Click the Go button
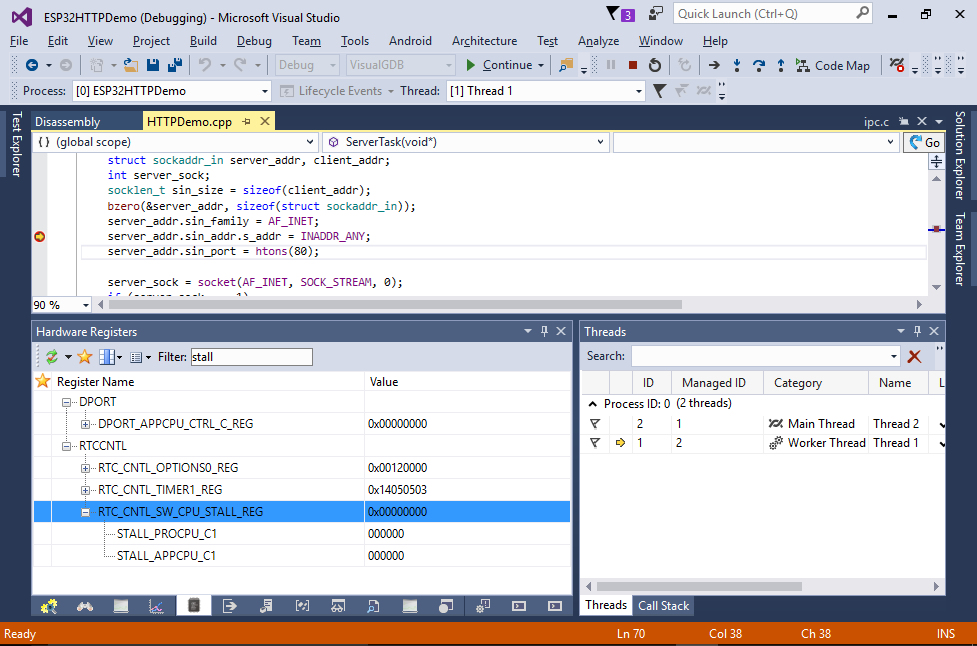This screenshot has height=646, width=977. click(x=924, y=143)
